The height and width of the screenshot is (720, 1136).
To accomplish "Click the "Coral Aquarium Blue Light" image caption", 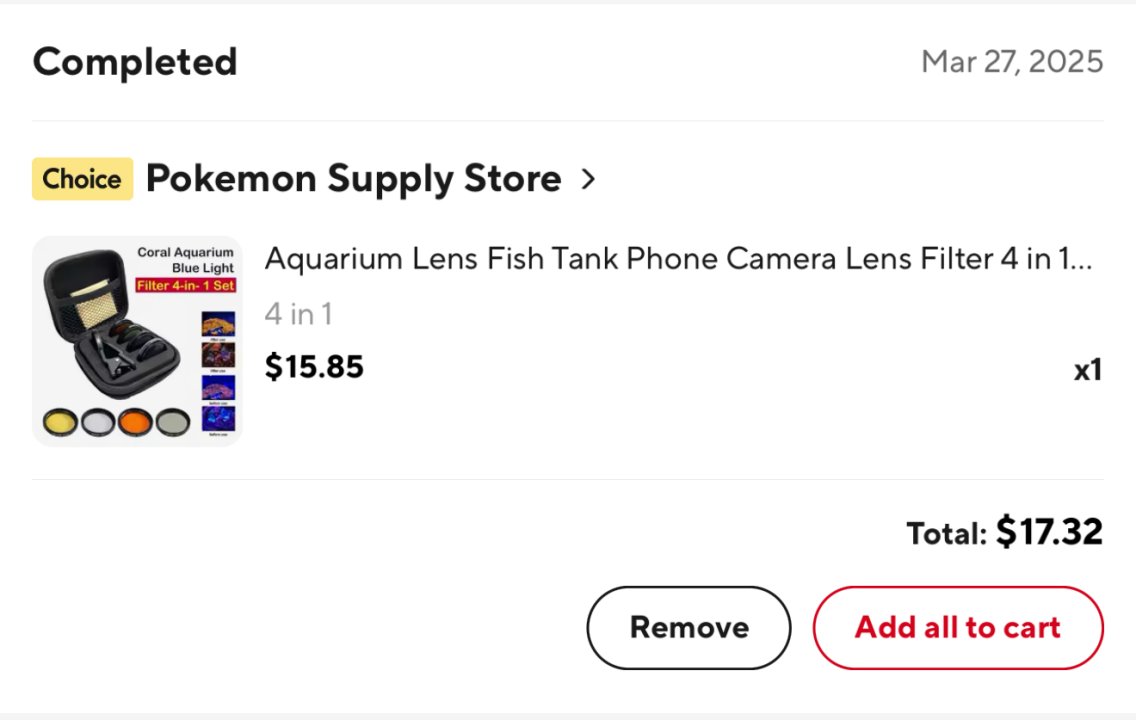I will (x=185, y=260).
